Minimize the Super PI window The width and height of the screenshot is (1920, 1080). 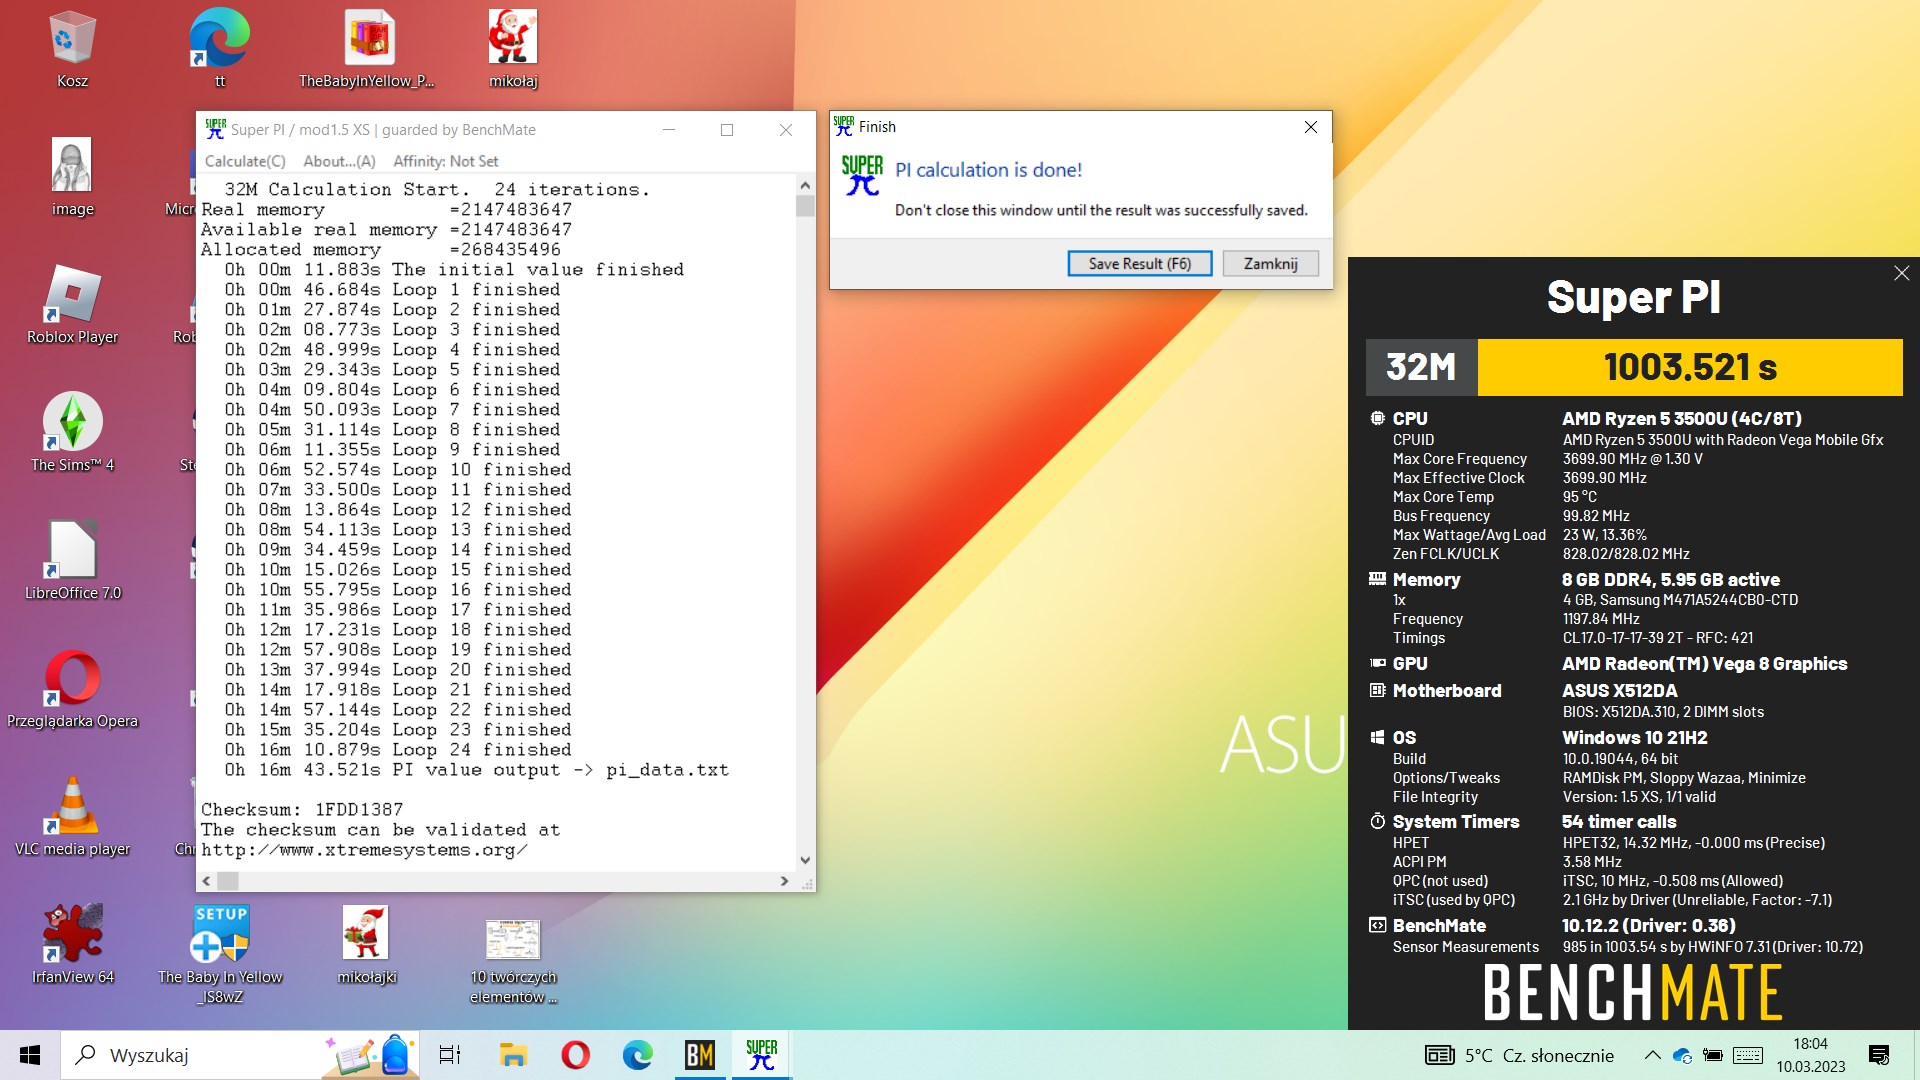669,130
